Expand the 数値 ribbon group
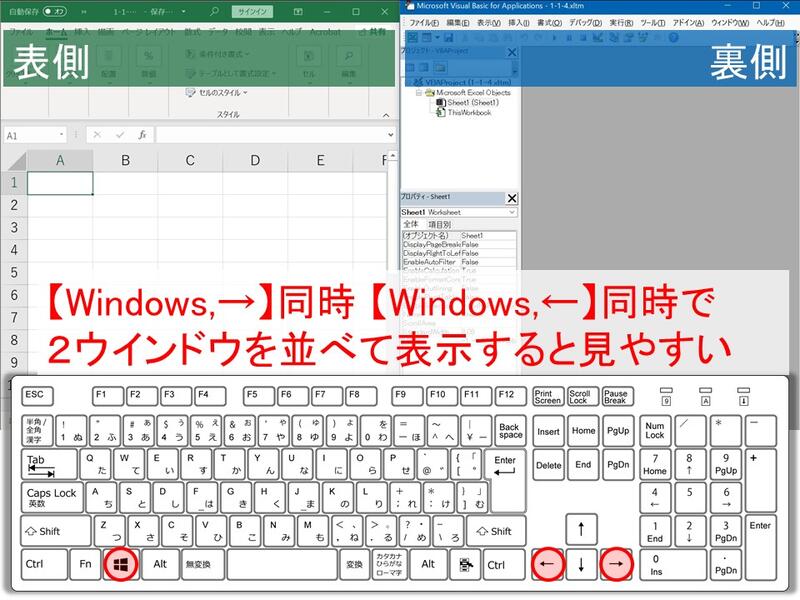 (x=148, y=63)
